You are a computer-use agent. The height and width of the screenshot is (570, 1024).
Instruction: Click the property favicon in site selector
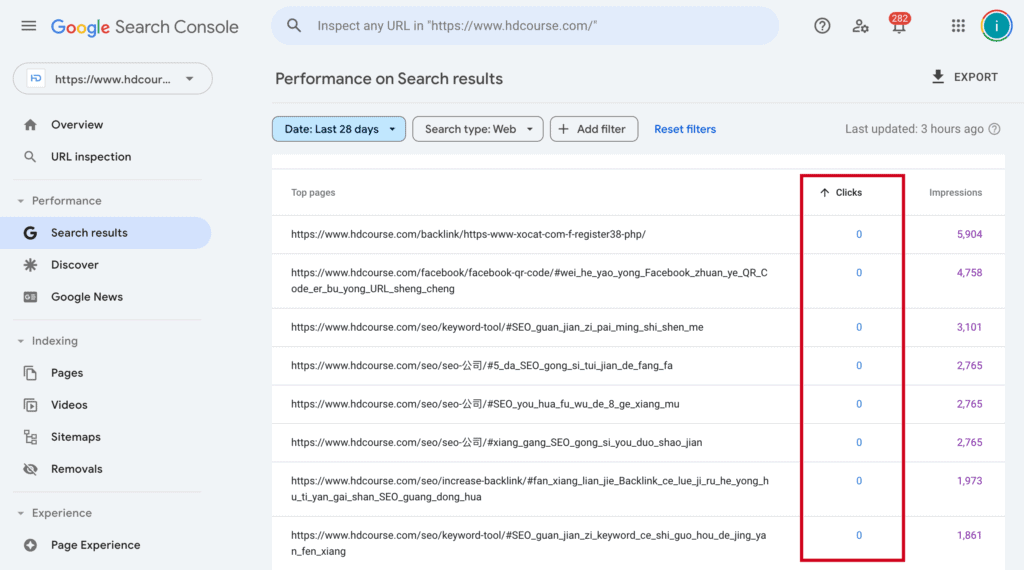[x=36, y=79]
